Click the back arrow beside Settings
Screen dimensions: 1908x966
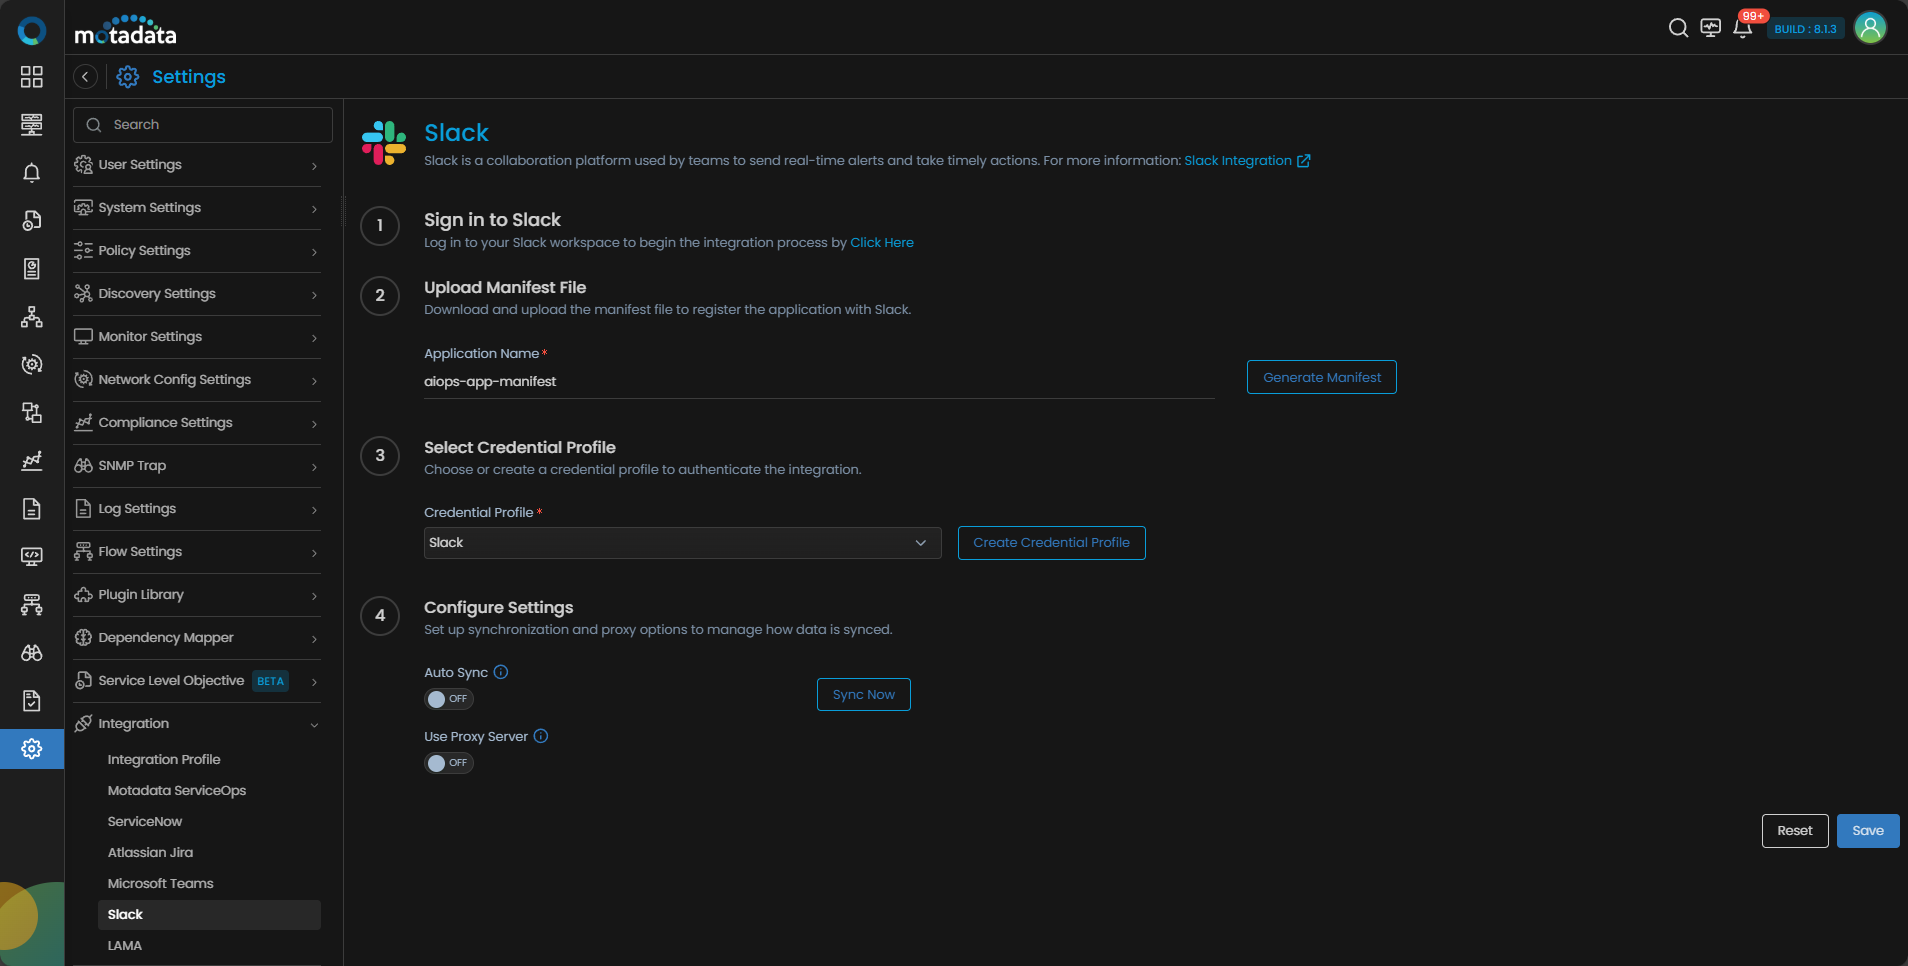(x=86, y=77)
